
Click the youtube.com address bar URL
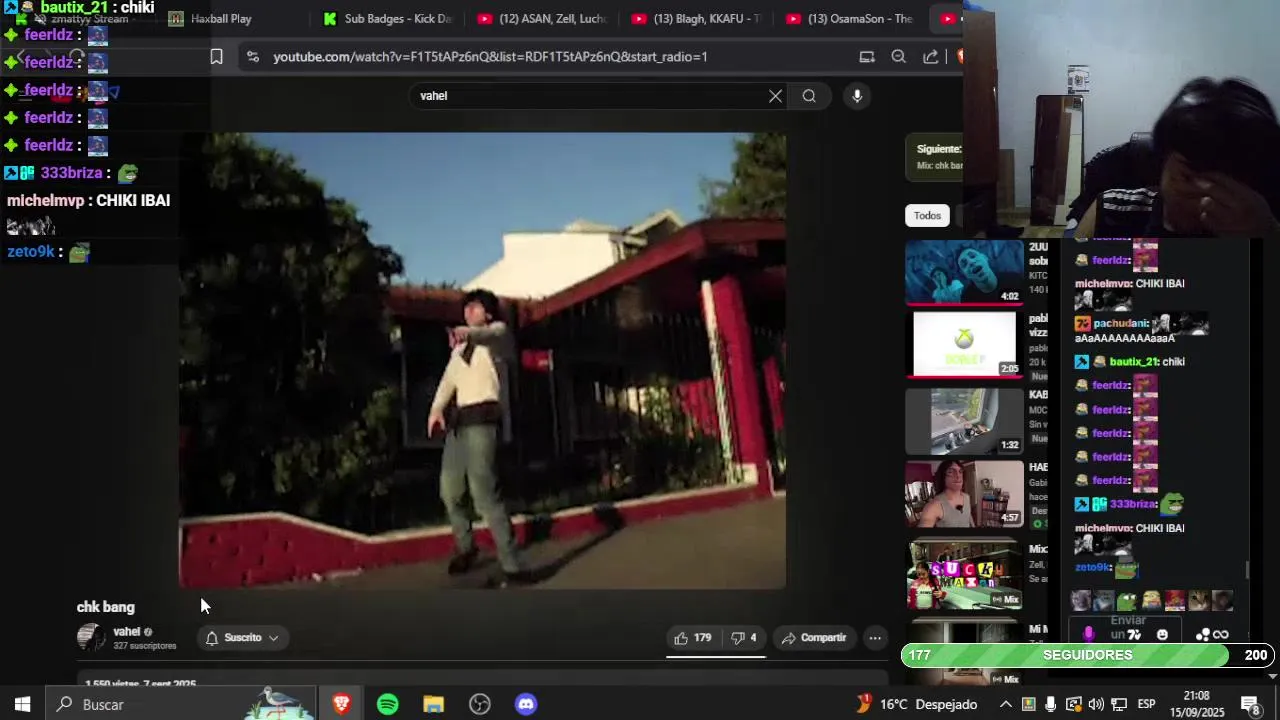click(490, 57)
